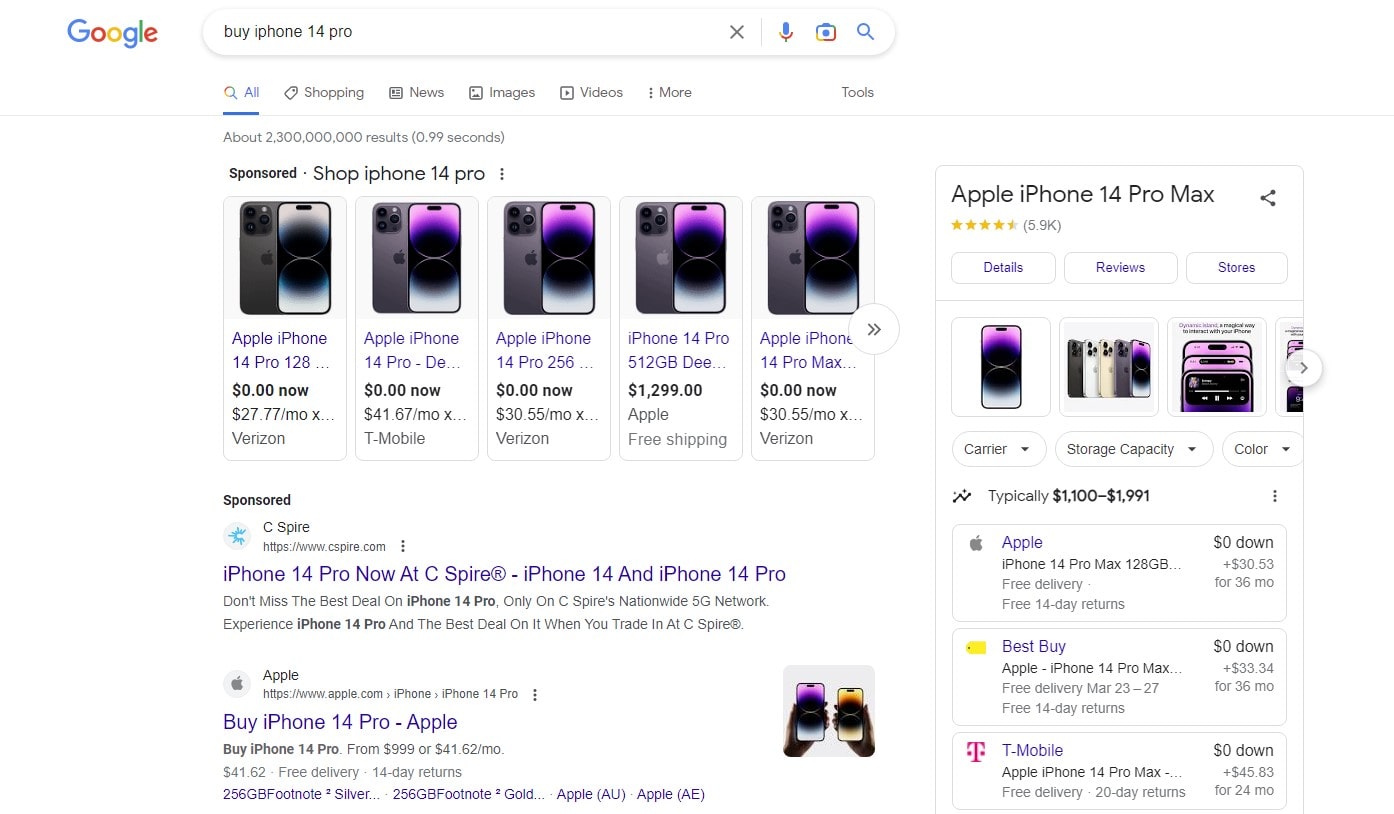Click the Reviews button in product panel
Viewport: 1394px width, 814px height.
(x=1120, y=267)
